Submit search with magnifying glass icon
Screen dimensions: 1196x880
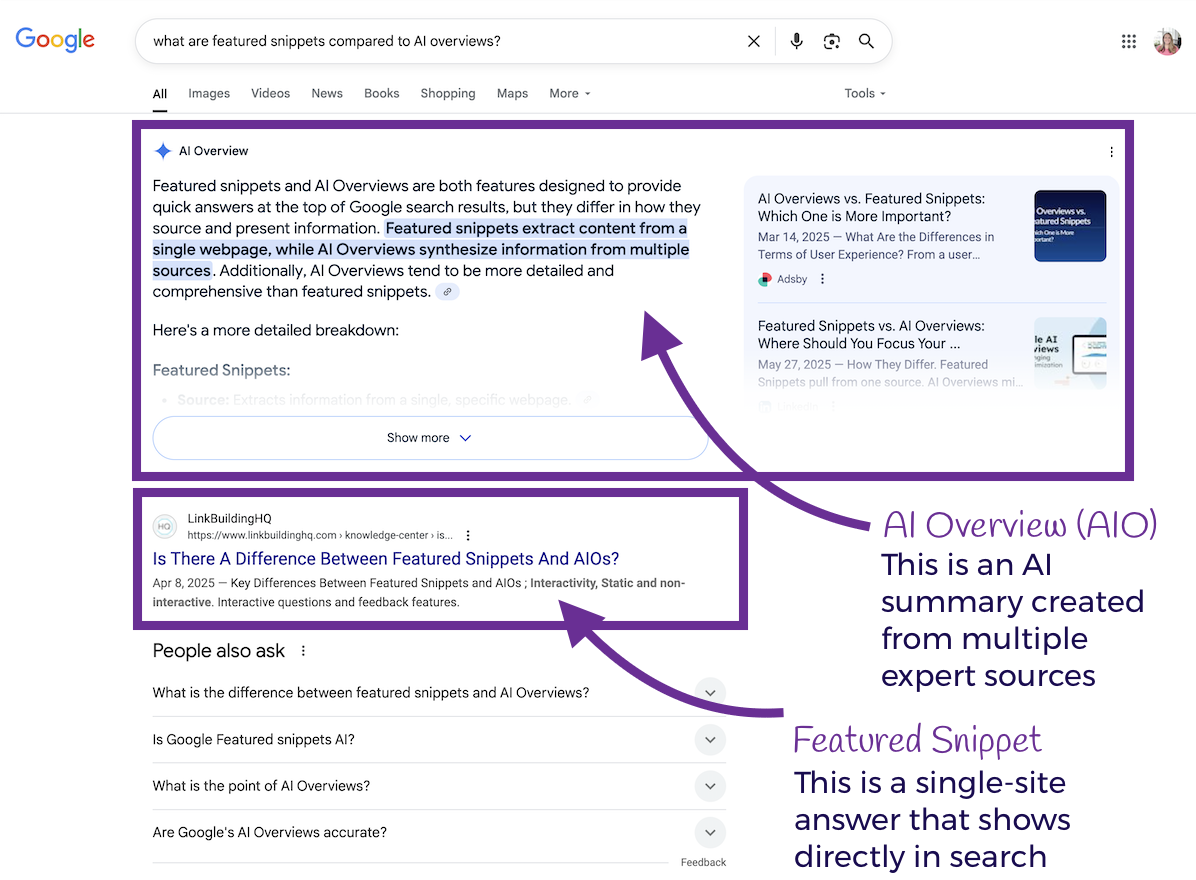866,41
